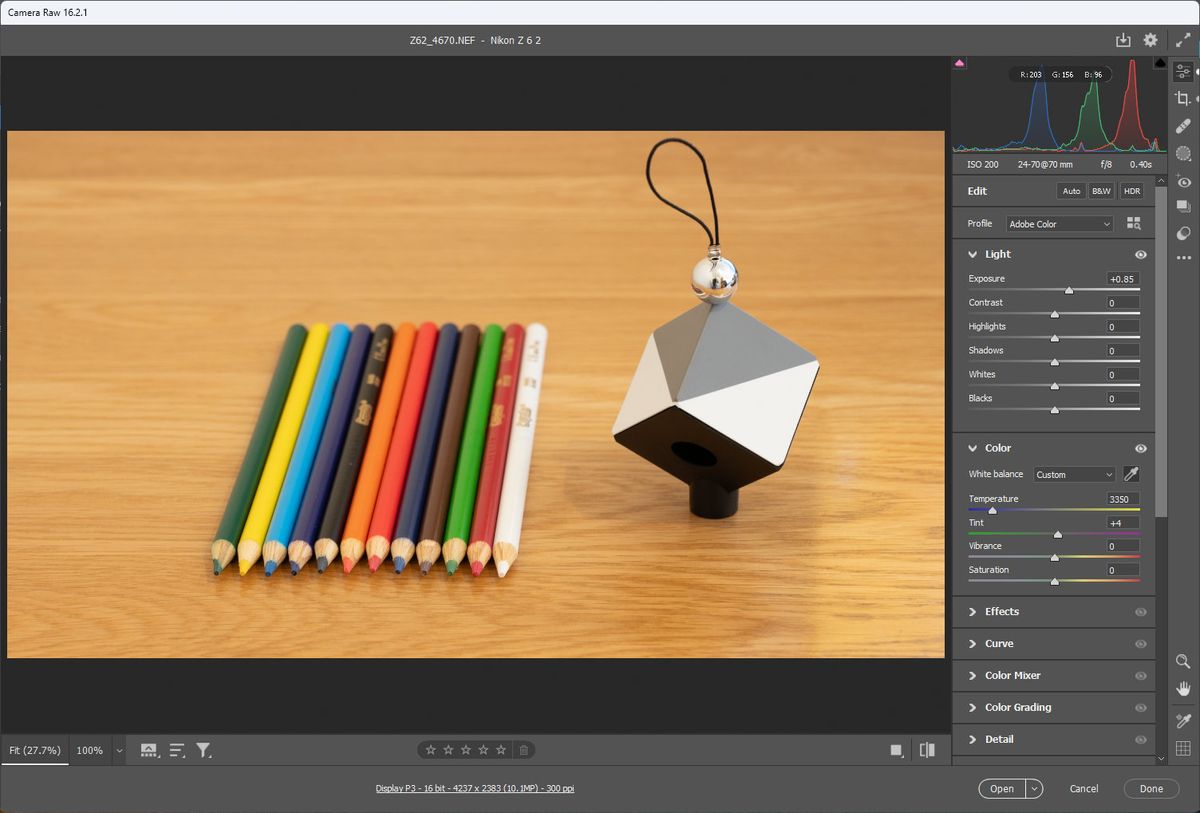Collapse the Light panel
Screen dimensions: 1200x813
click(x=972, y=254)
